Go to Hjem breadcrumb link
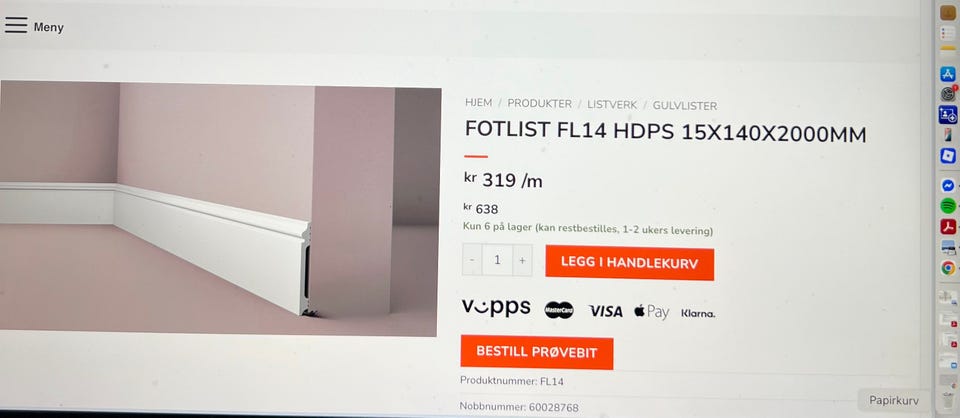The width and height of the screenshot is (960, 418). 478,103
